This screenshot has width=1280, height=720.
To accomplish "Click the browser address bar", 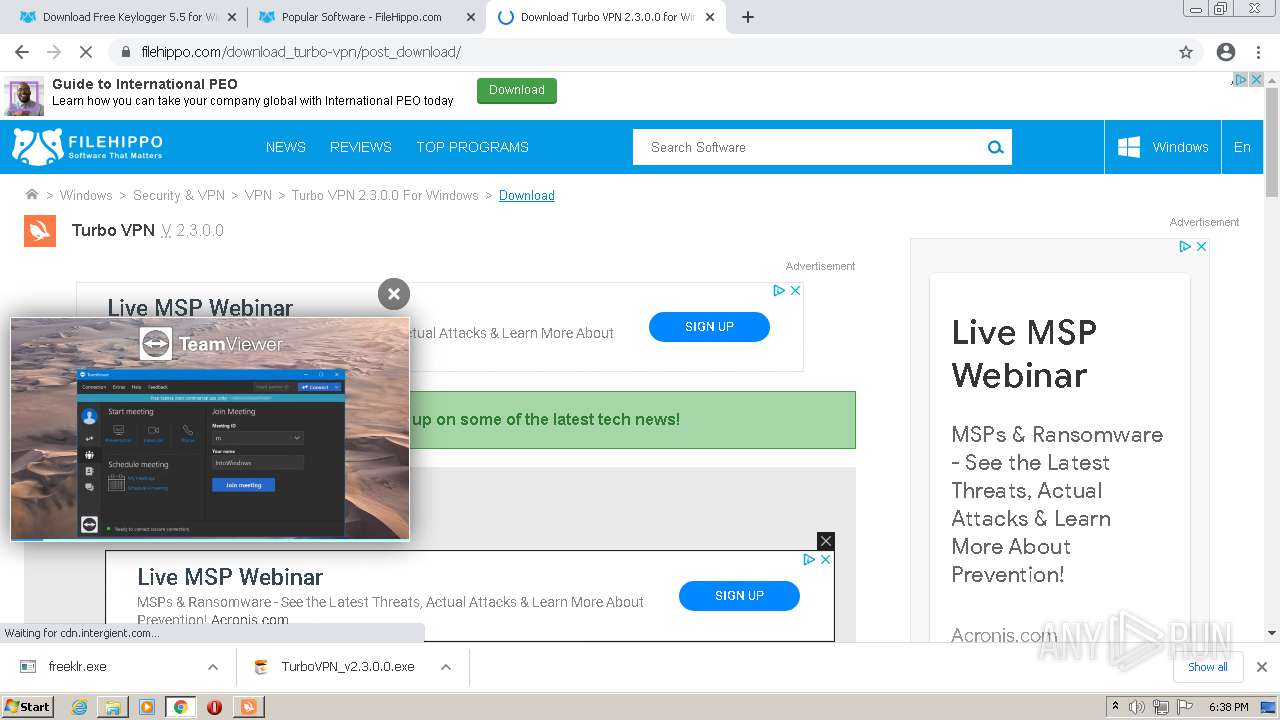I will click(x=640, y=52).
